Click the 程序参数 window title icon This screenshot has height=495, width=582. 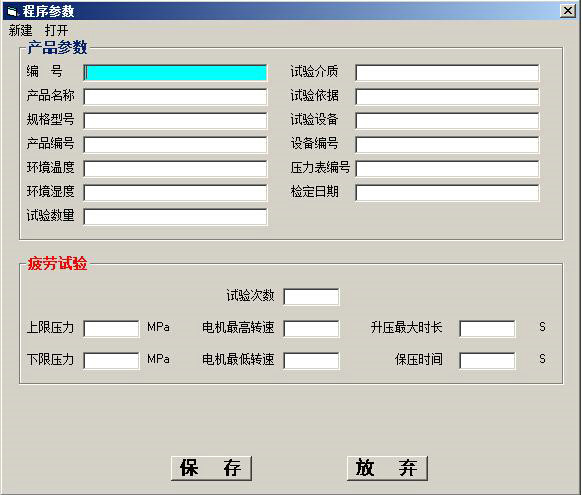pyautogui.click(x=12, y=12)
